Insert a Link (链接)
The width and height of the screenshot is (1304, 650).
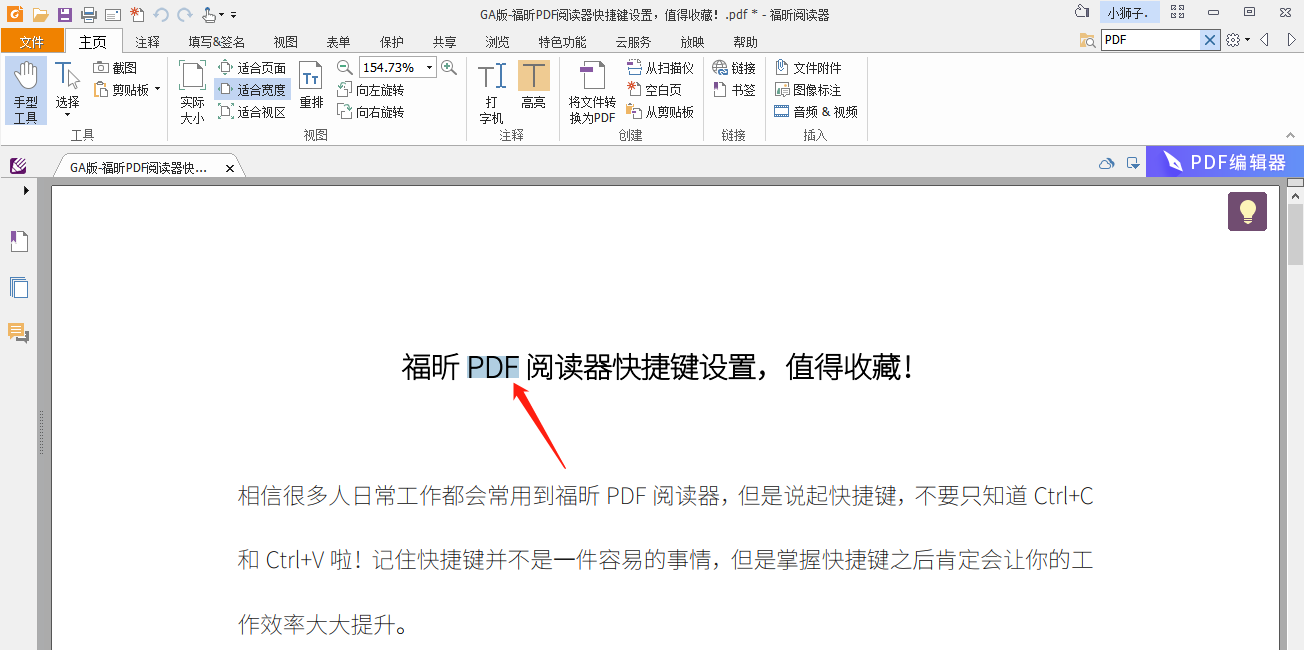[734, 68]
